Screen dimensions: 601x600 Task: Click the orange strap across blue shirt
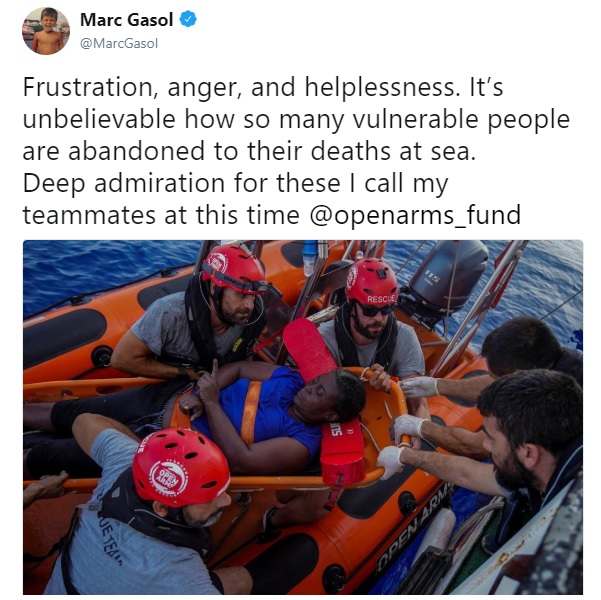click(x=251, y=412)
